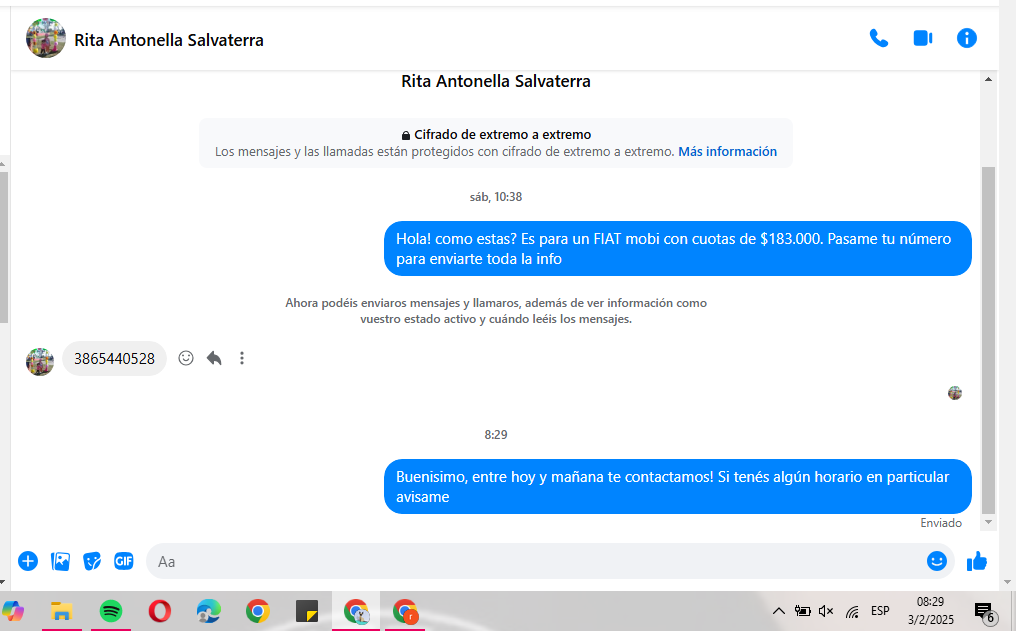
Task: Open the emoji picker in the message field
Action: [x=936, y=561]
